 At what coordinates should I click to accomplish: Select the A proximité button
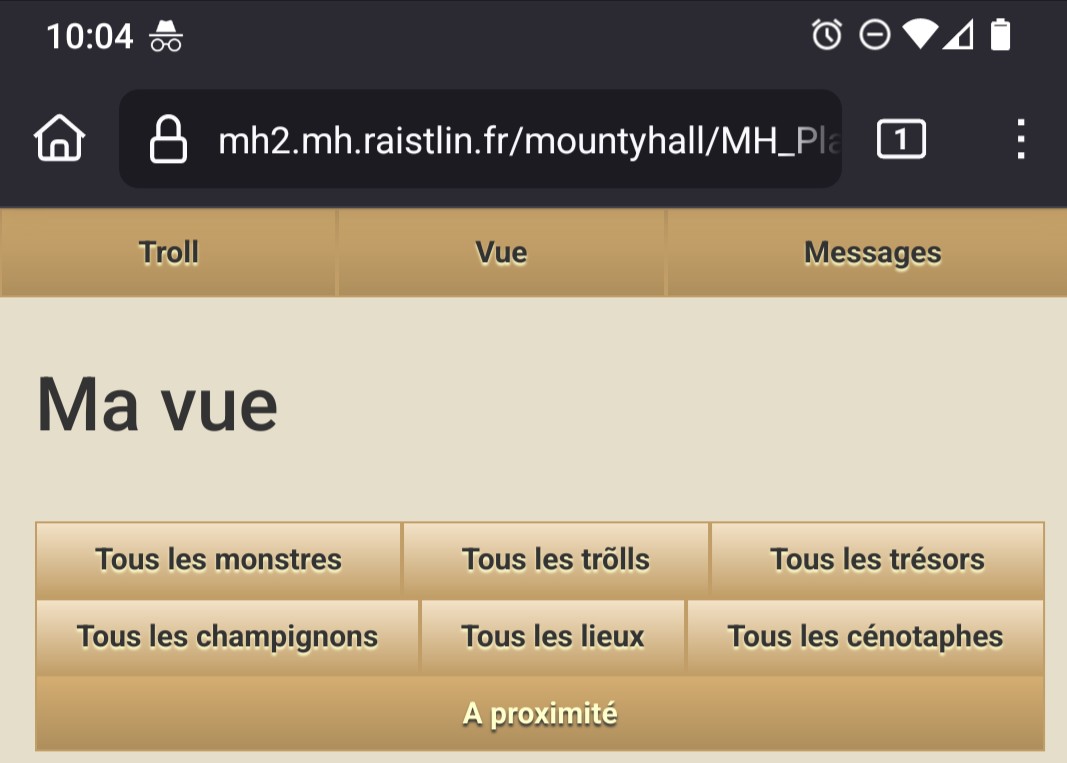click(540, 714)
